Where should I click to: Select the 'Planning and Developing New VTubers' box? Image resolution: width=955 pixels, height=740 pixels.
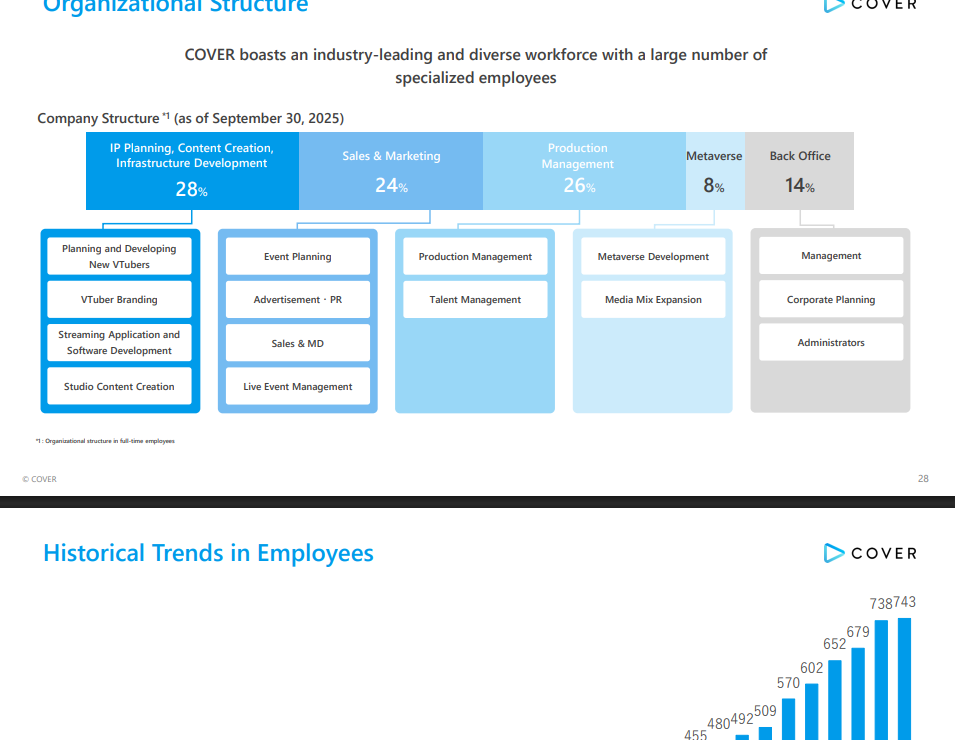[119, 256]
